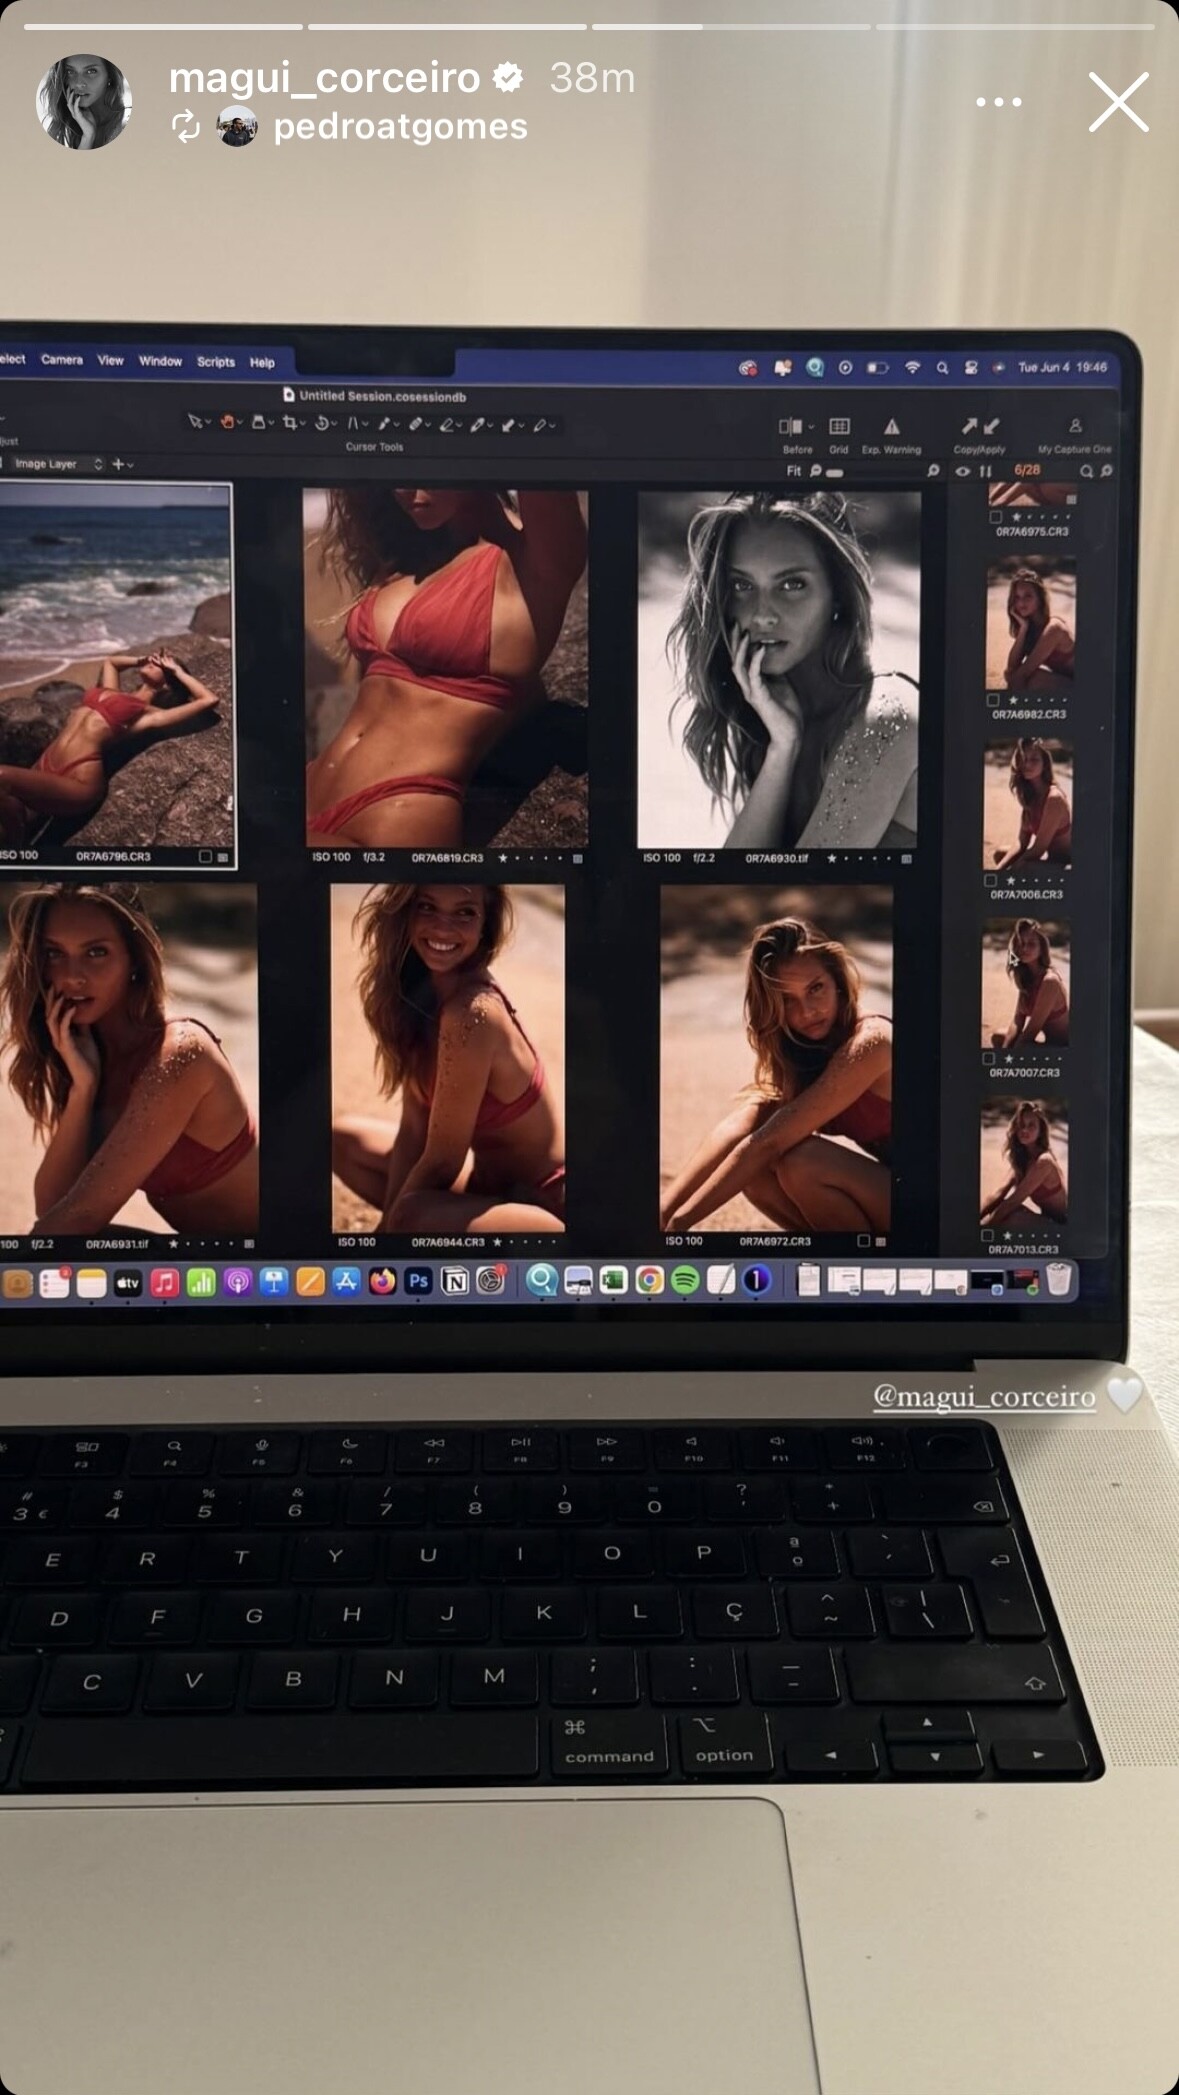Expand the Before view dropdown arrow
The image size is (1179, 2095).
[x=811, y=427]
